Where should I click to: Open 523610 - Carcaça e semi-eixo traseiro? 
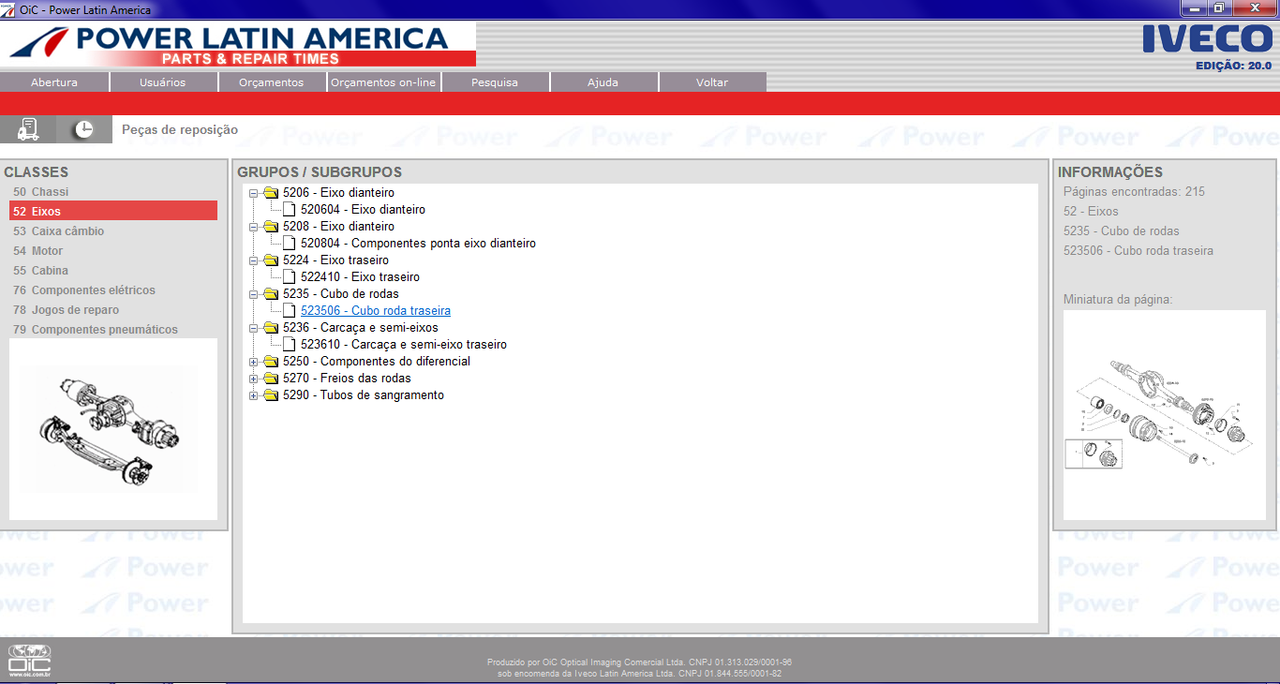[404, 345]
